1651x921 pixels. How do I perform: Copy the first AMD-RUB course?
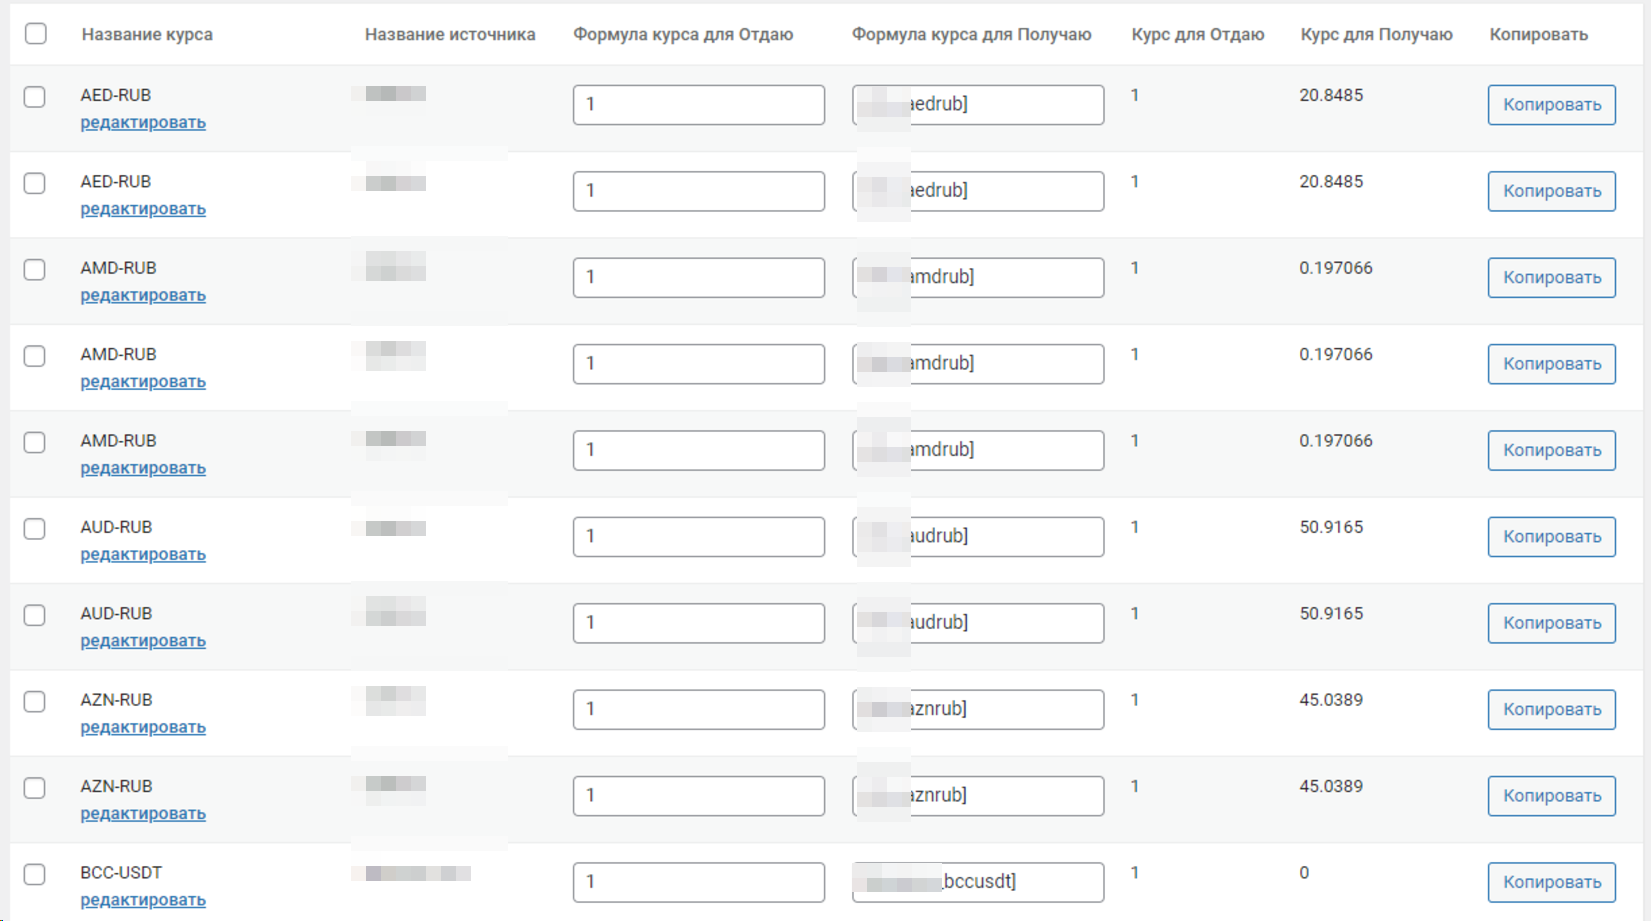tap(1551, 278)
